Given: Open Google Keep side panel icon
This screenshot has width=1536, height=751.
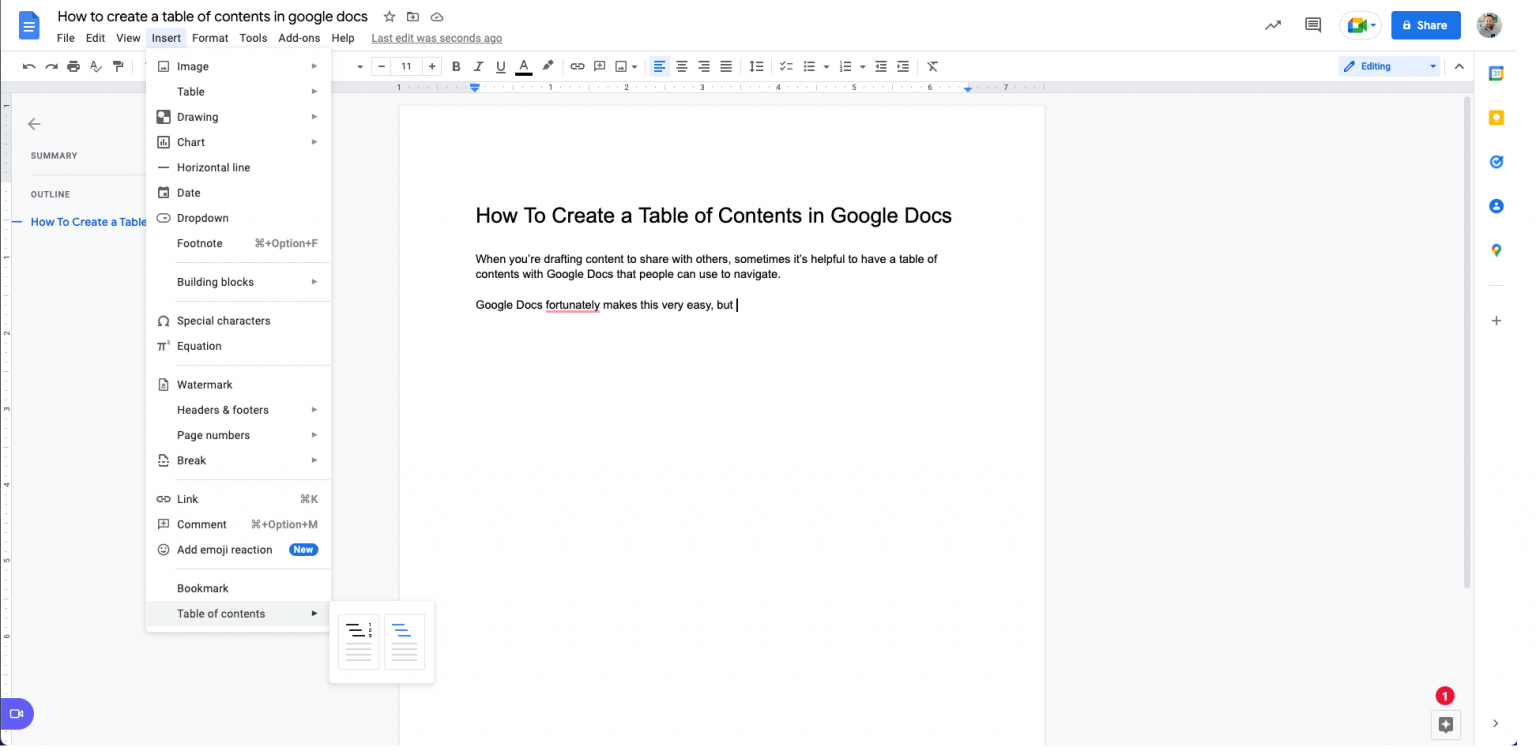Looking at the screenshot, I should [1496, 118].
